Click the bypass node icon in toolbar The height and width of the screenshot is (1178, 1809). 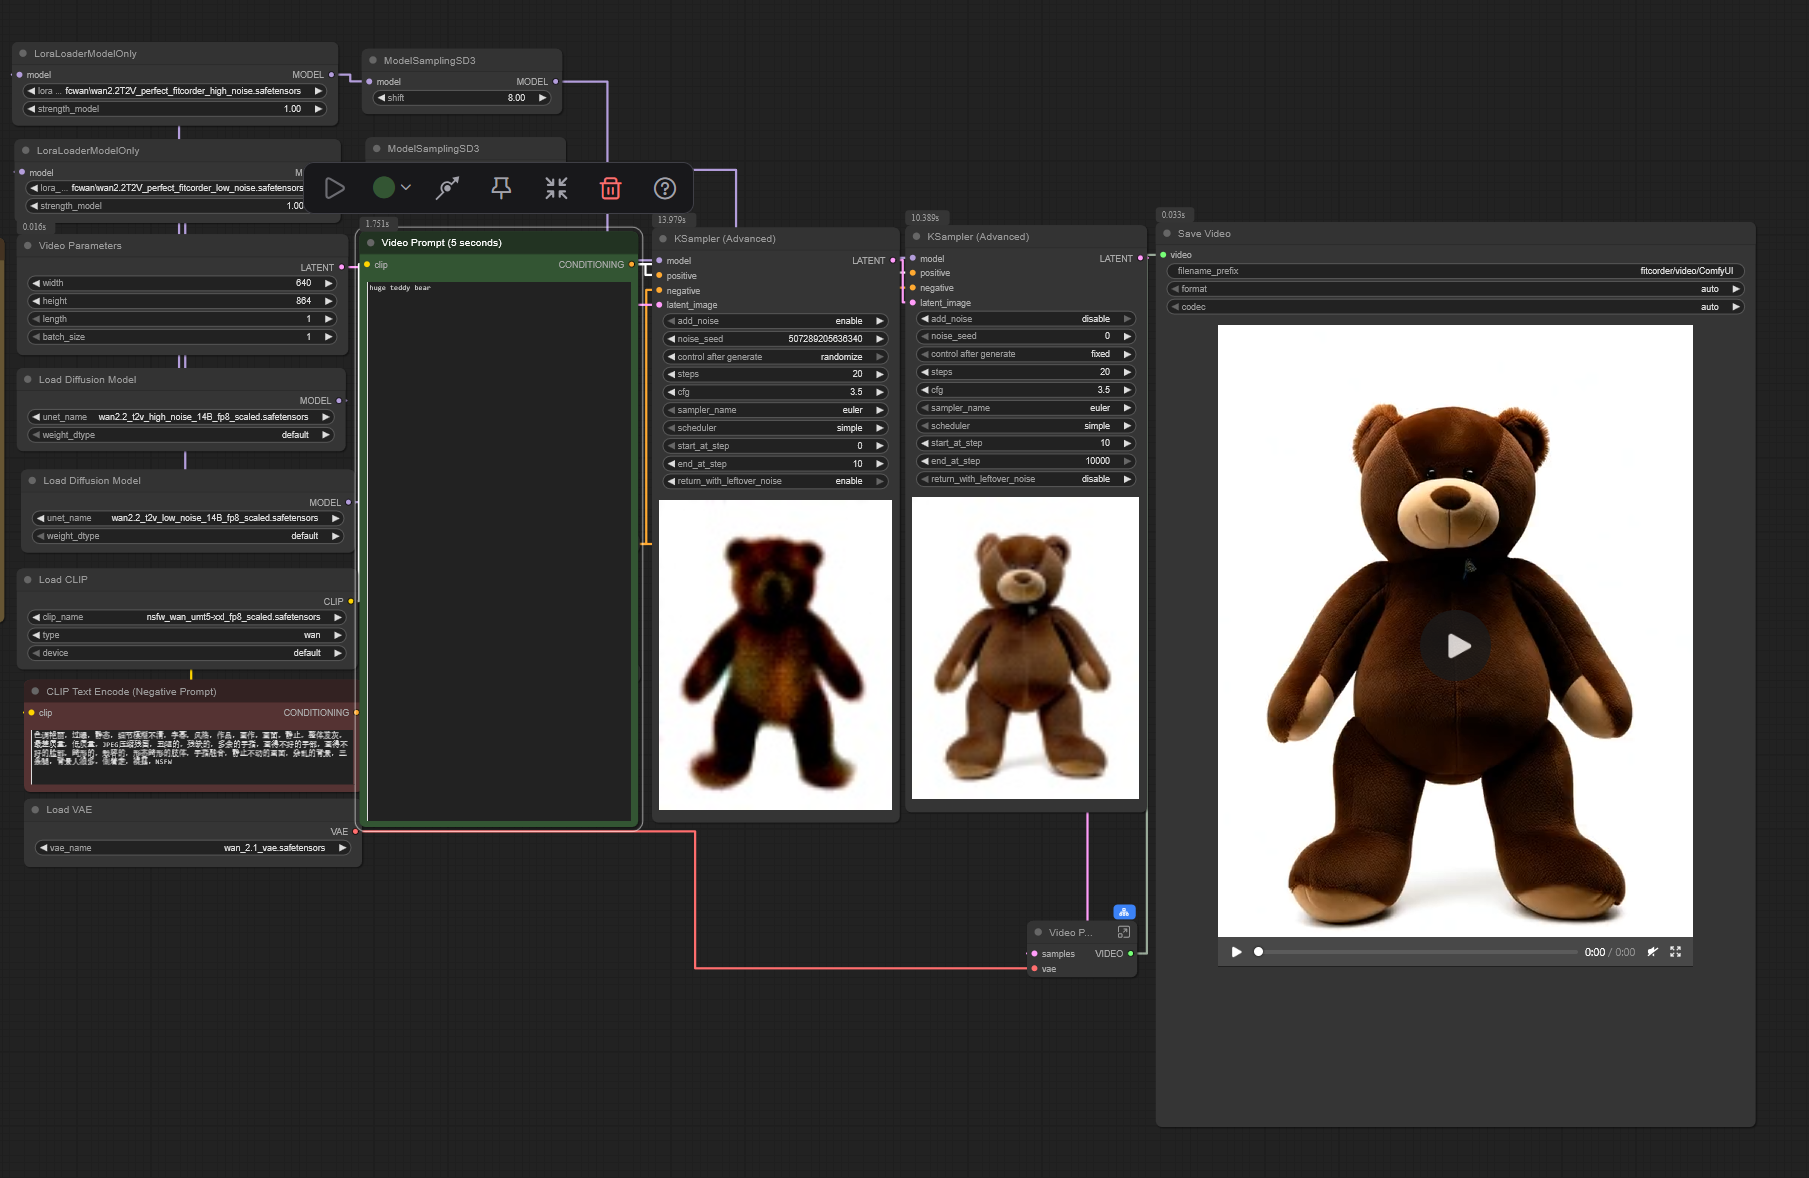click(x=447, y=188)
